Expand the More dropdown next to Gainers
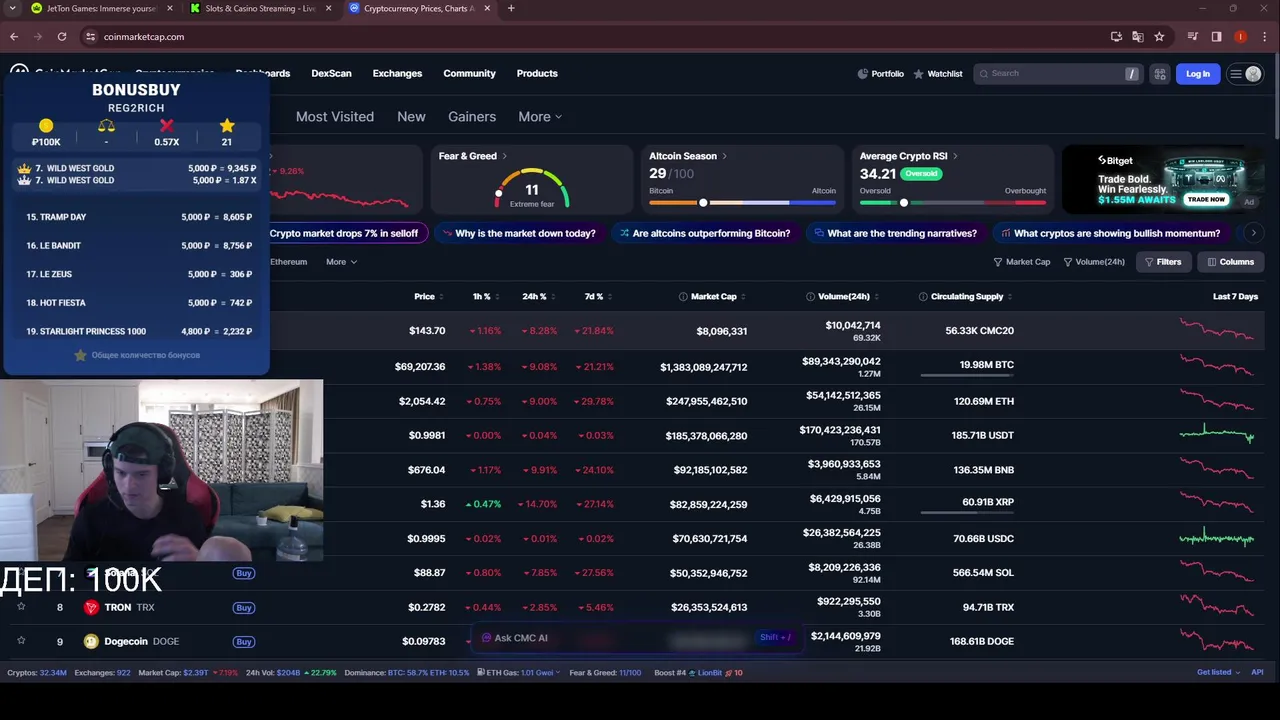Image resolution: width=1280 pixels, height=720 pixels. pos(540,116)
